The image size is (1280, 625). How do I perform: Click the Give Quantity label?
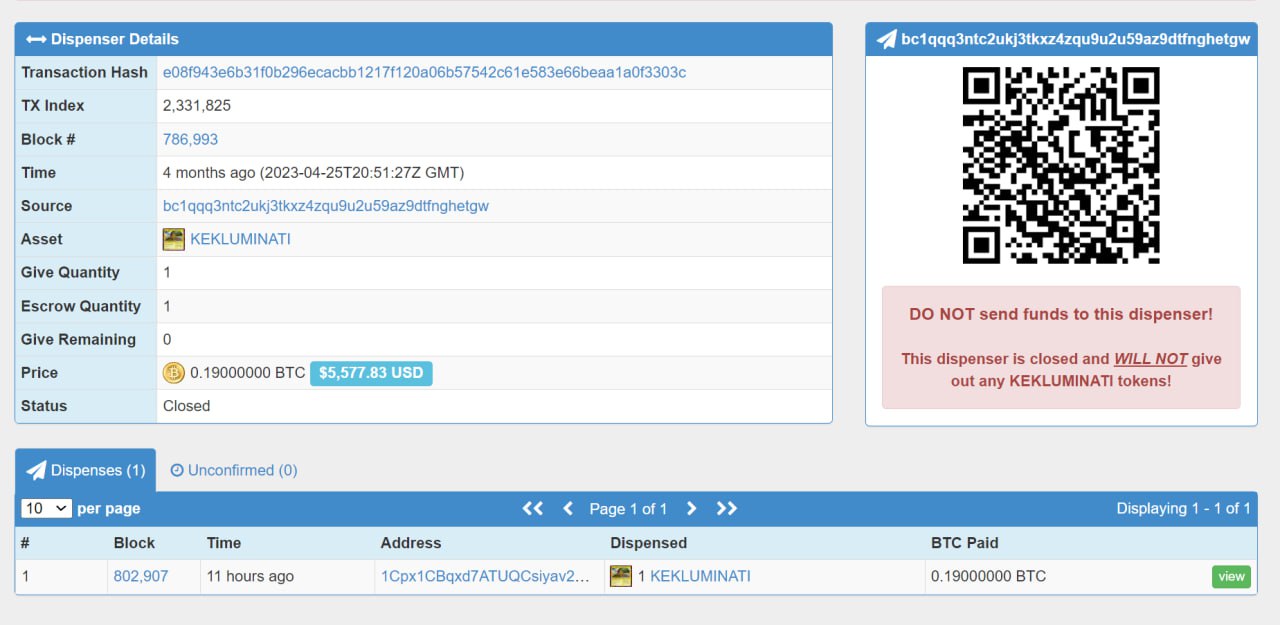click(x=70, y=272)
